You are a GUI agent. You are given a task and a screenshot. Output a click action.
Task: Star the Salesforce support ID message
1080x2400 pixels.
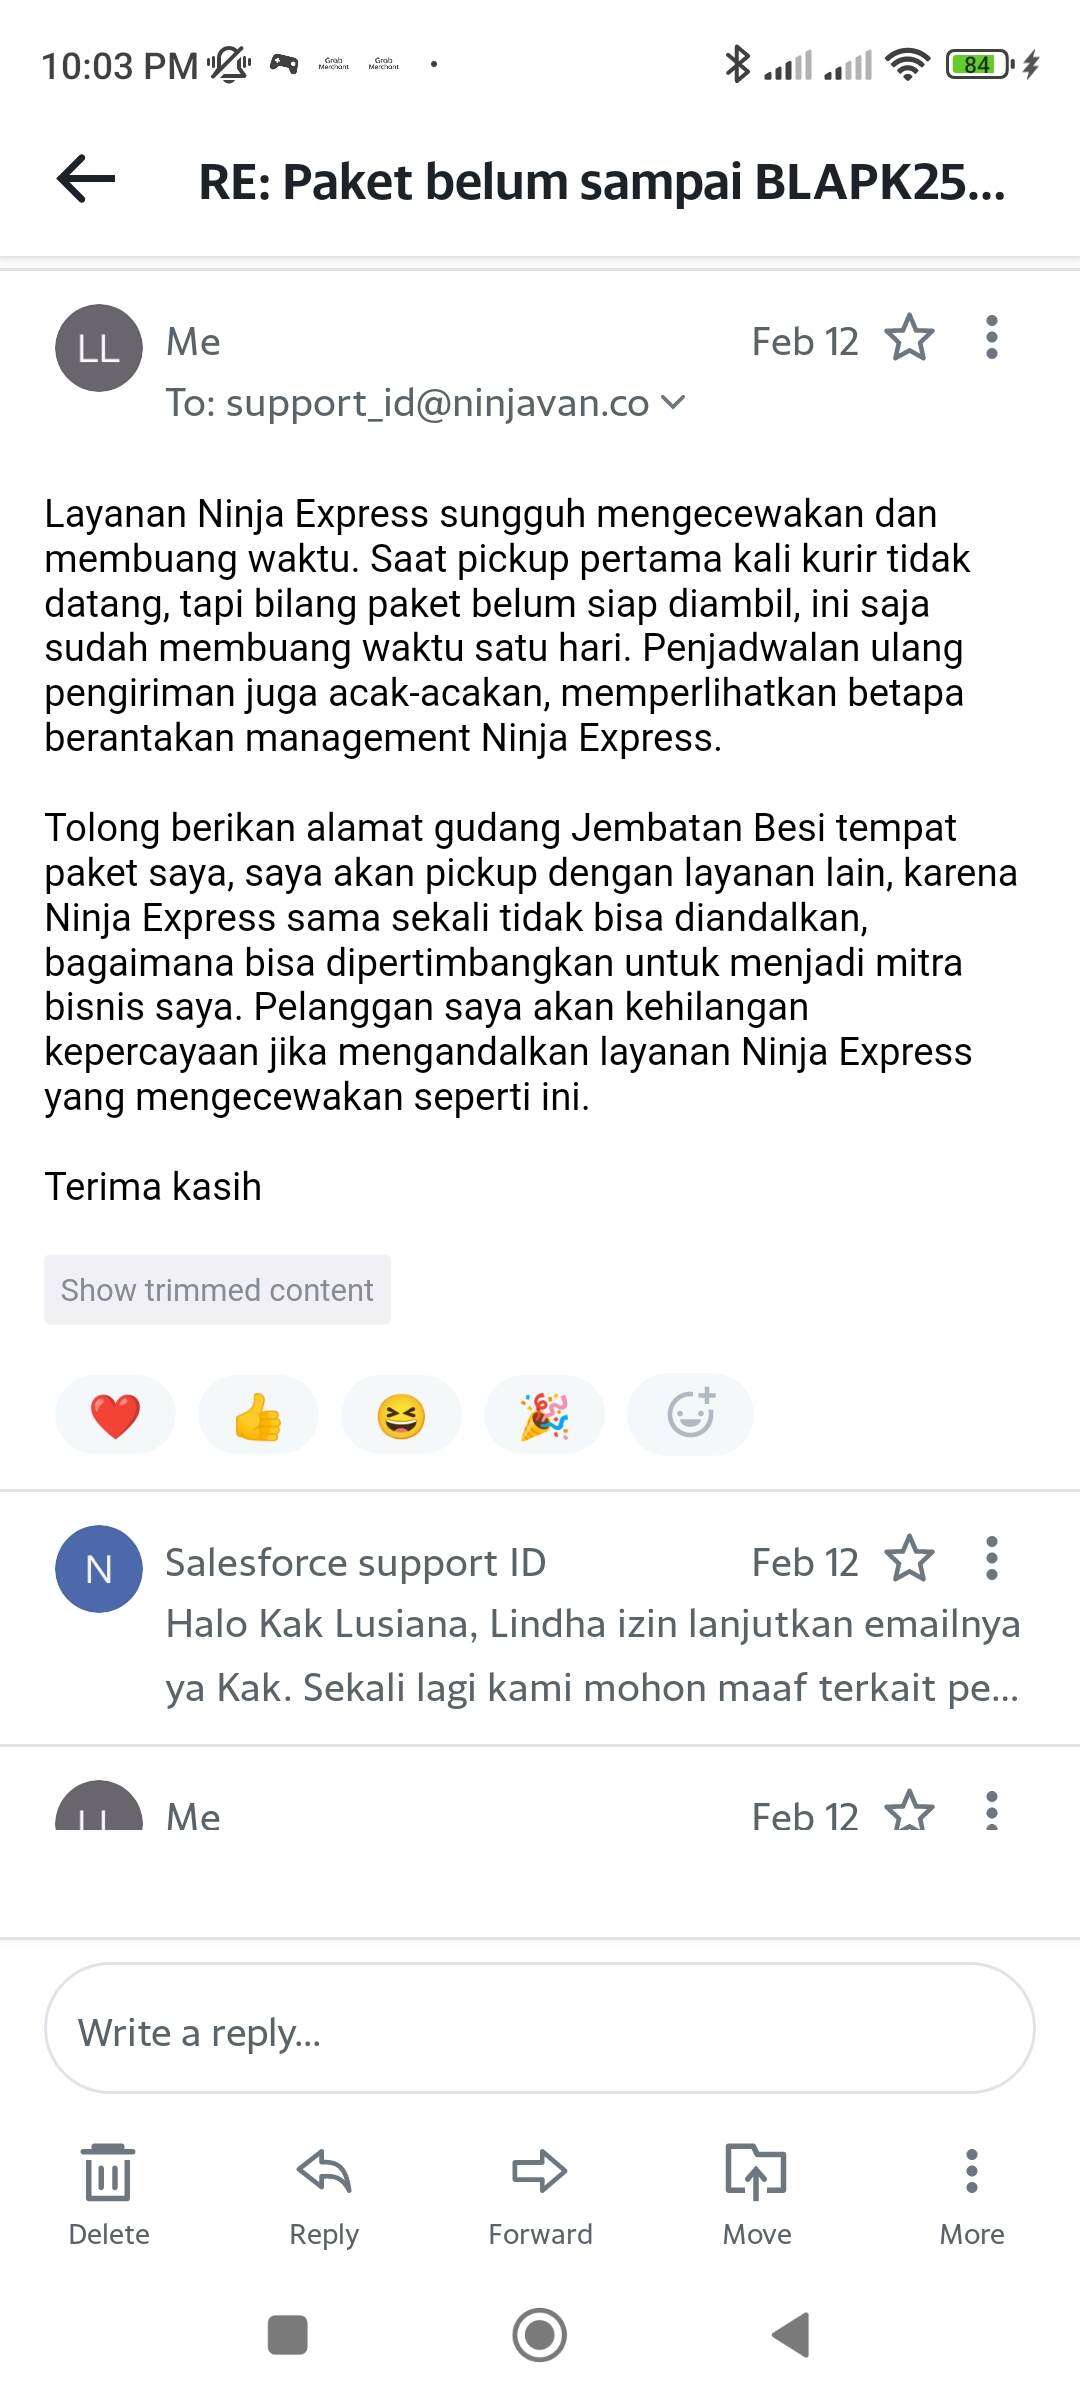coord(909,1558)
